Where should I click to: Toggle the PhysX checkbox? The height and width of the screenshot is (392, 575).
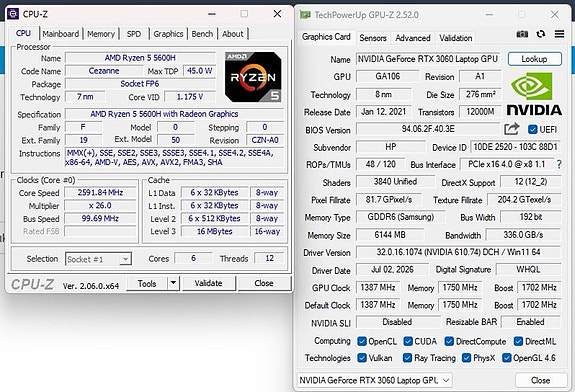pyautogui.click(x=466, y=358)
